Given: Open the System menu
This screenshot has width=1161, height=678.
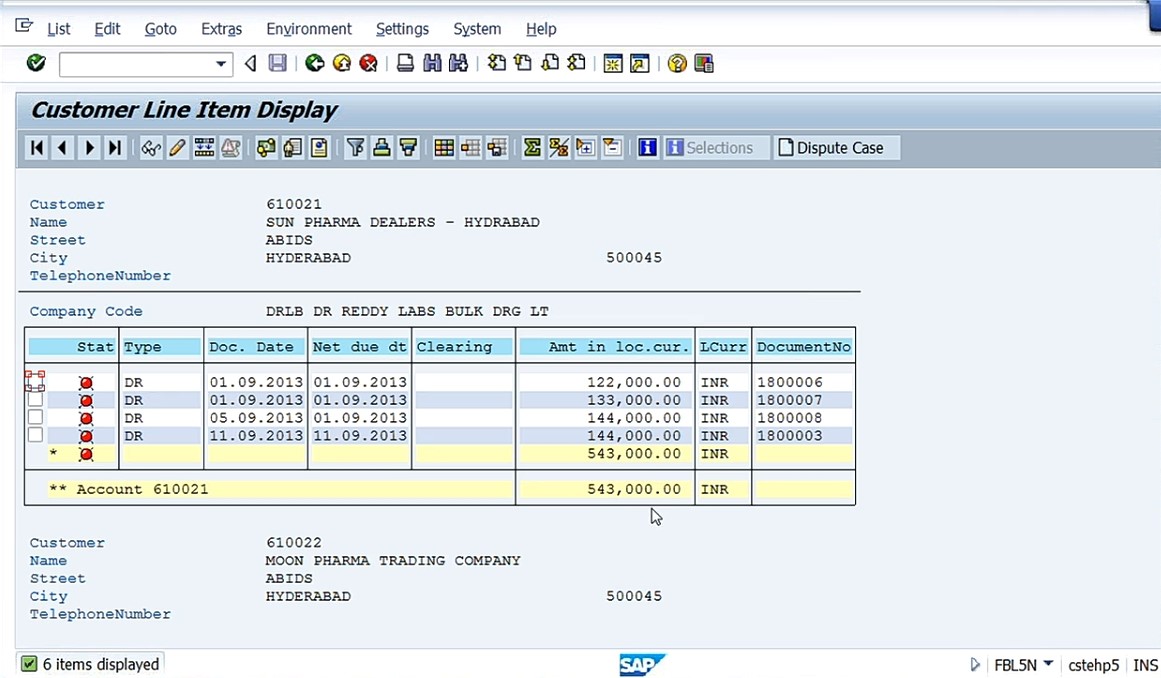Looking at the screenshot, I should (477, 29).
